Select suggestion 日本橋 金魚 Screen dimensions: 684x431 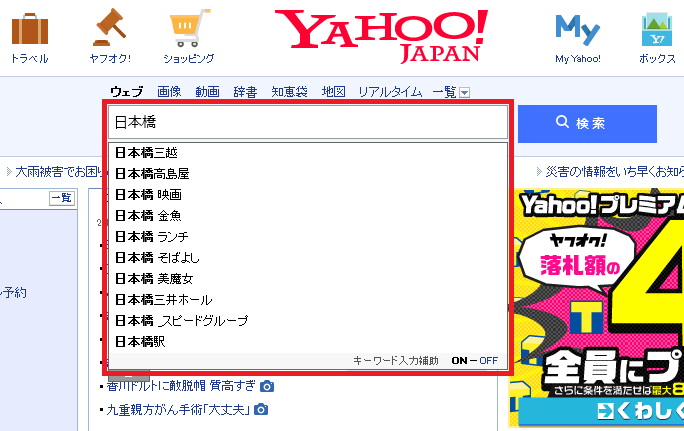click(x=308, y=216)
